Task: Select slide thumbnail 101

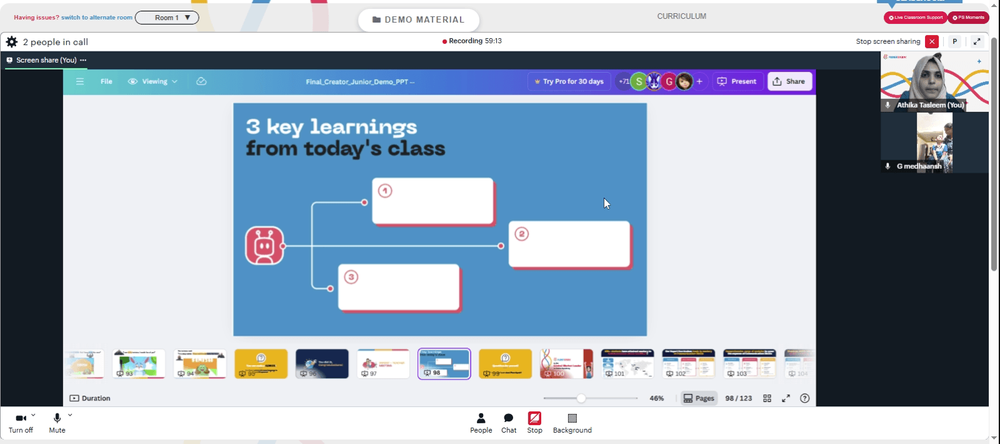Action: [x=628, y=364]
